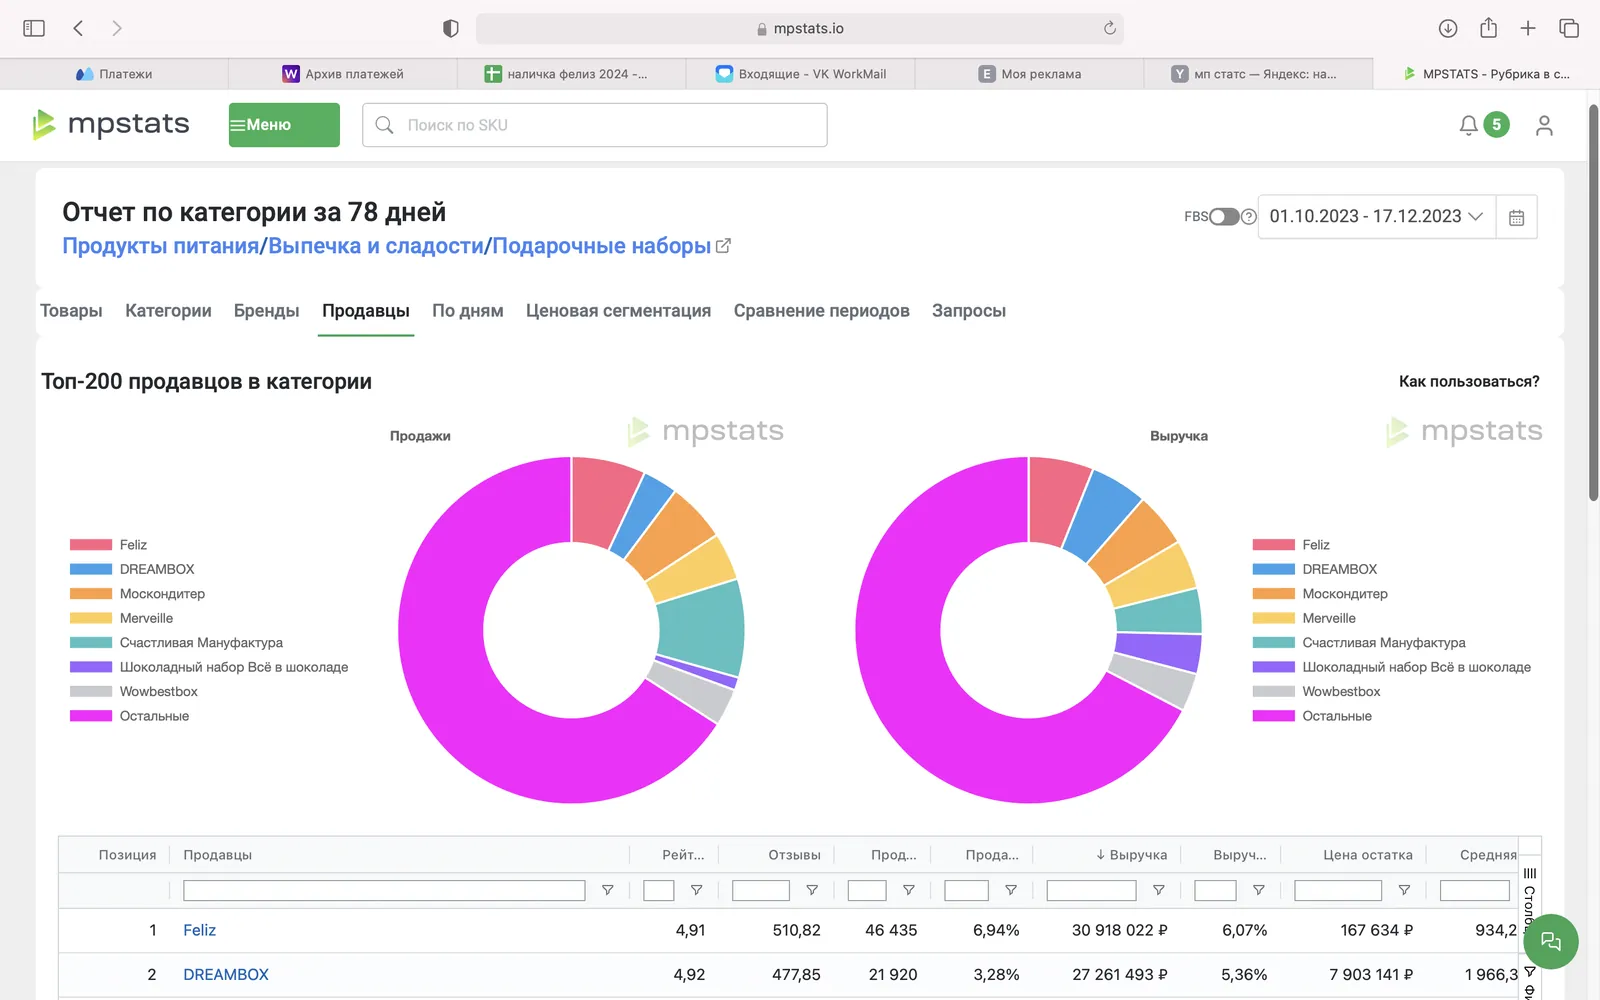Screen dimensions: 1600x1000
Task: Toggle Шоколадный набор in the Выручка legend
Action: click(x=1391, y=667)
